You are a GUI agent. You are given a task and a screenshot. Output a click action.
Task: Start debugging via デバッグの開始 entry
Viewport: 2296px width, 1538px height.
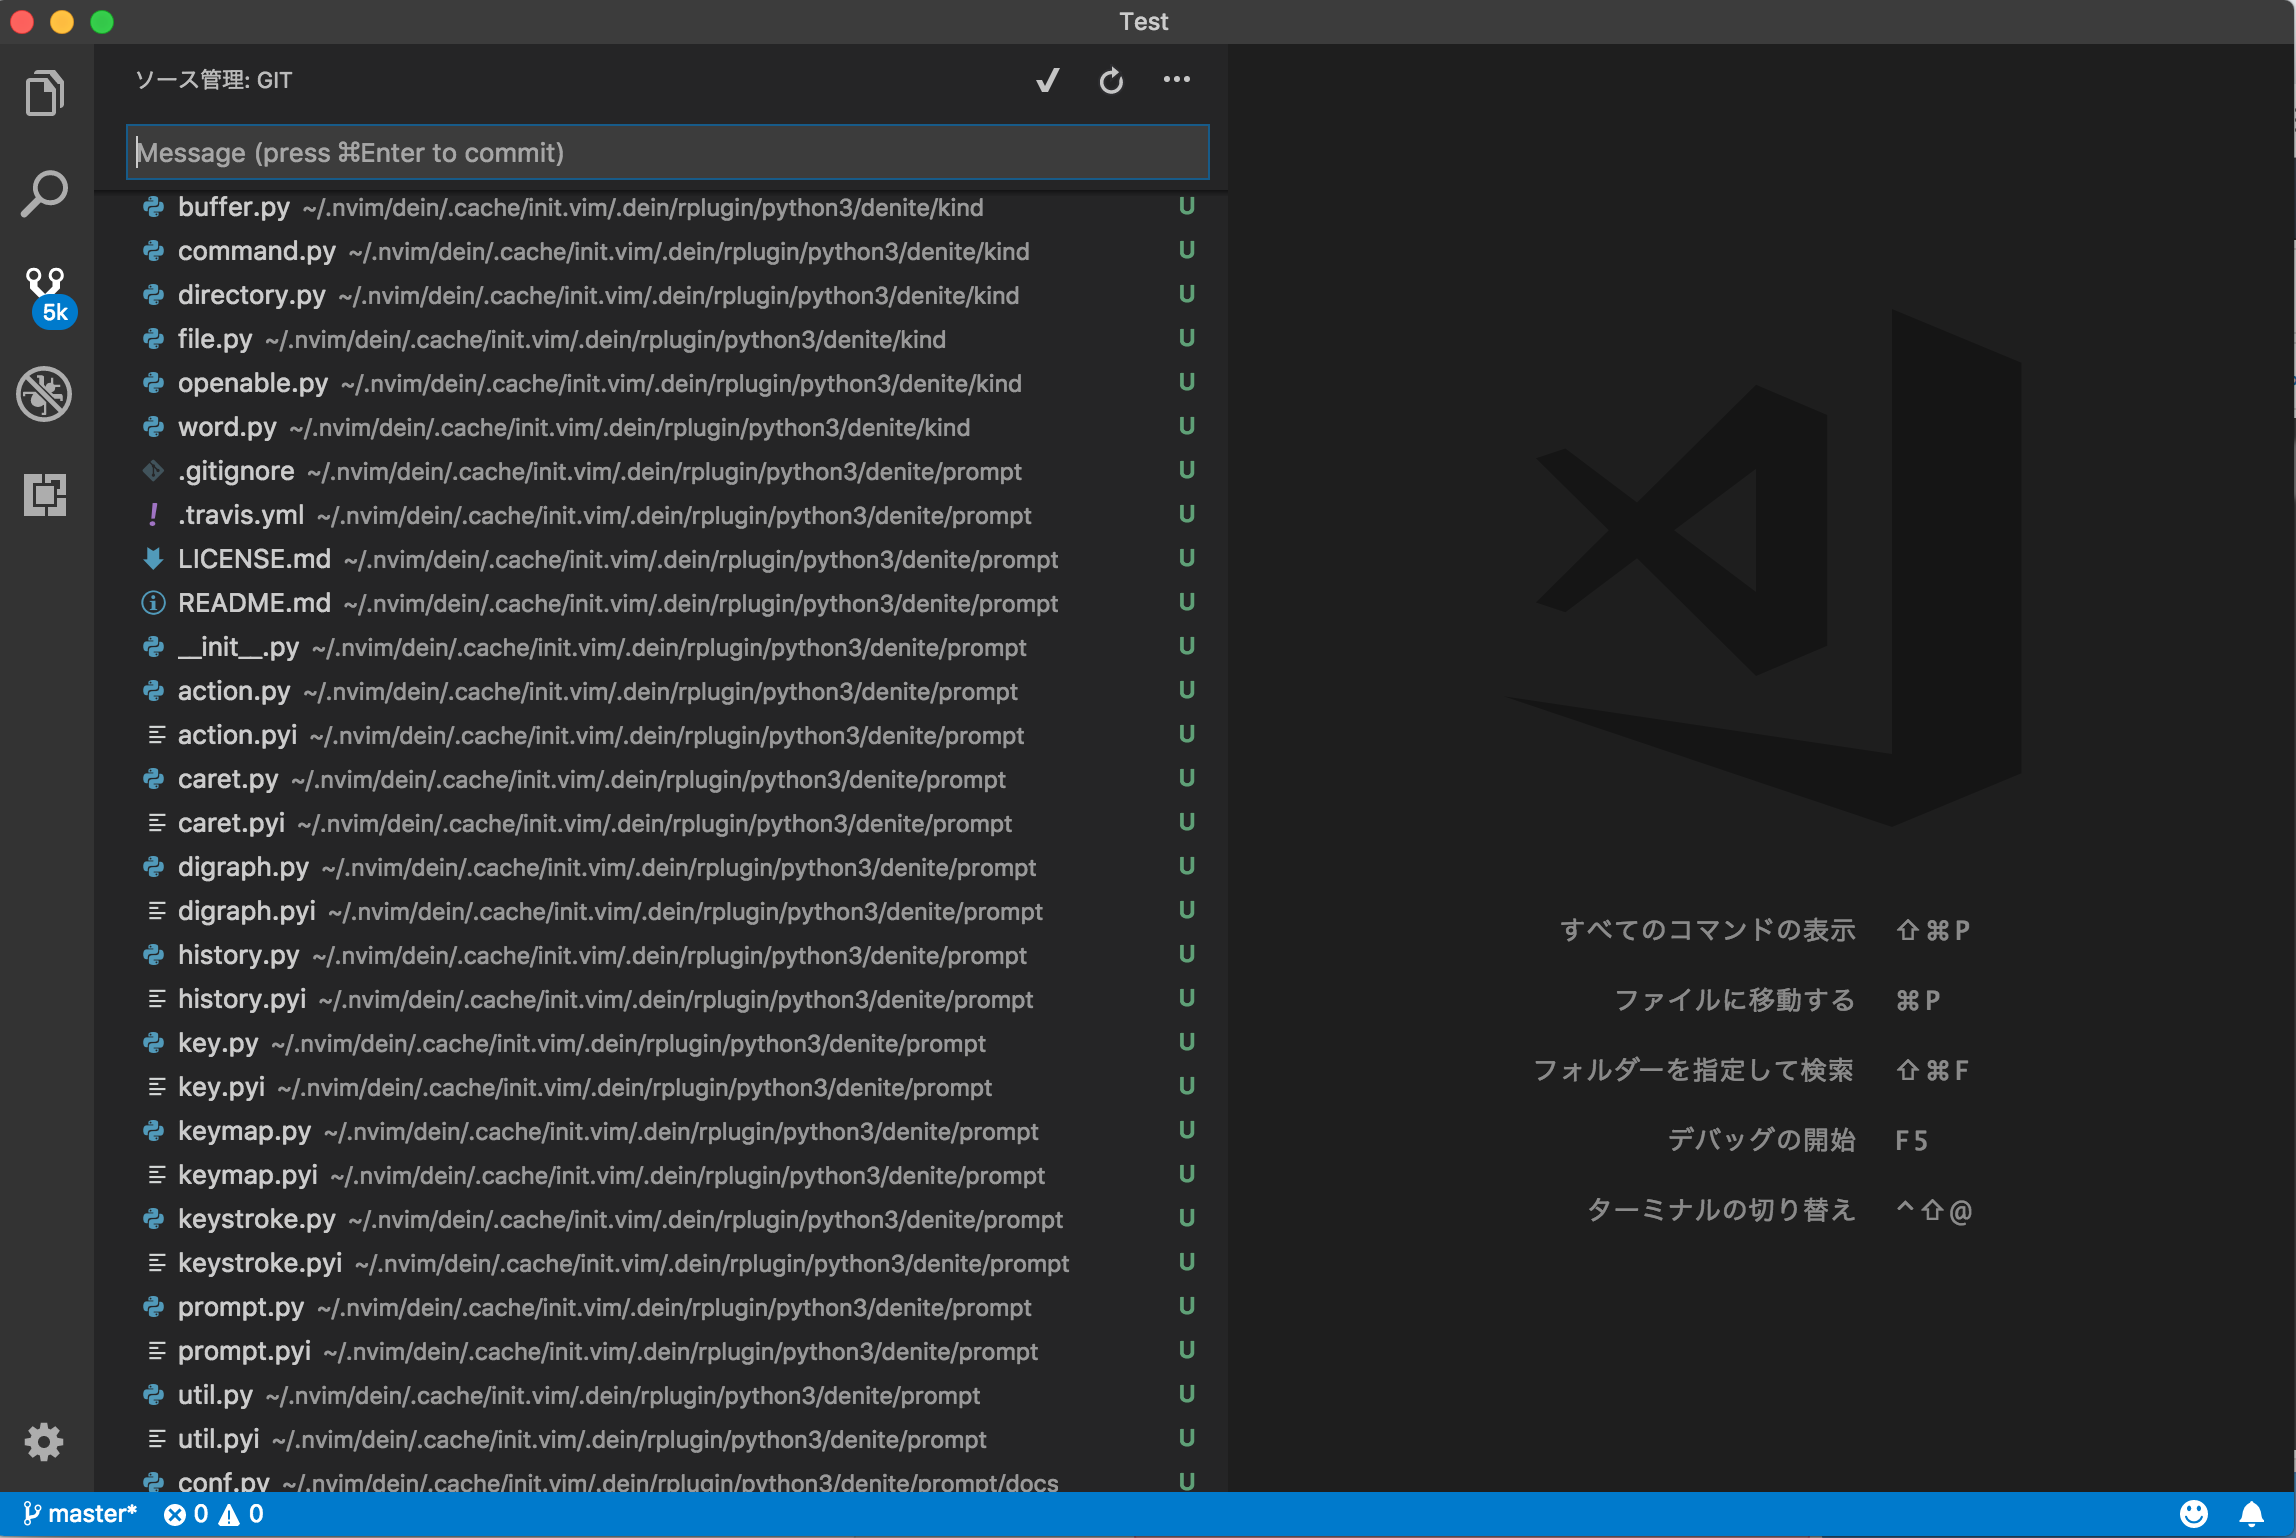1761,1139
